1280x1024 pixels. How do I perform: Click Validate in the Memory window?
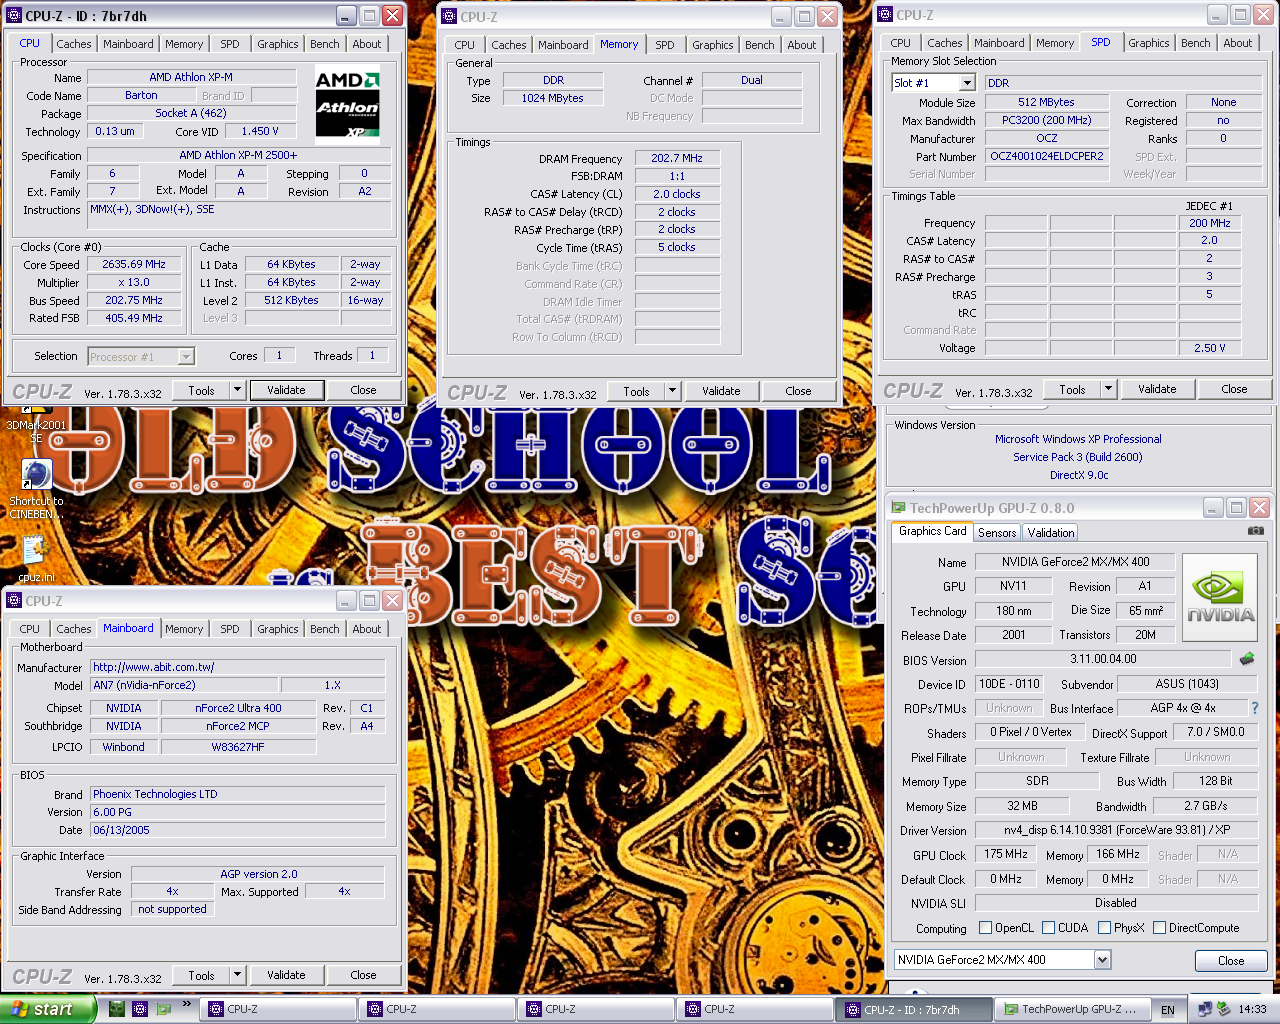point(721,391)
